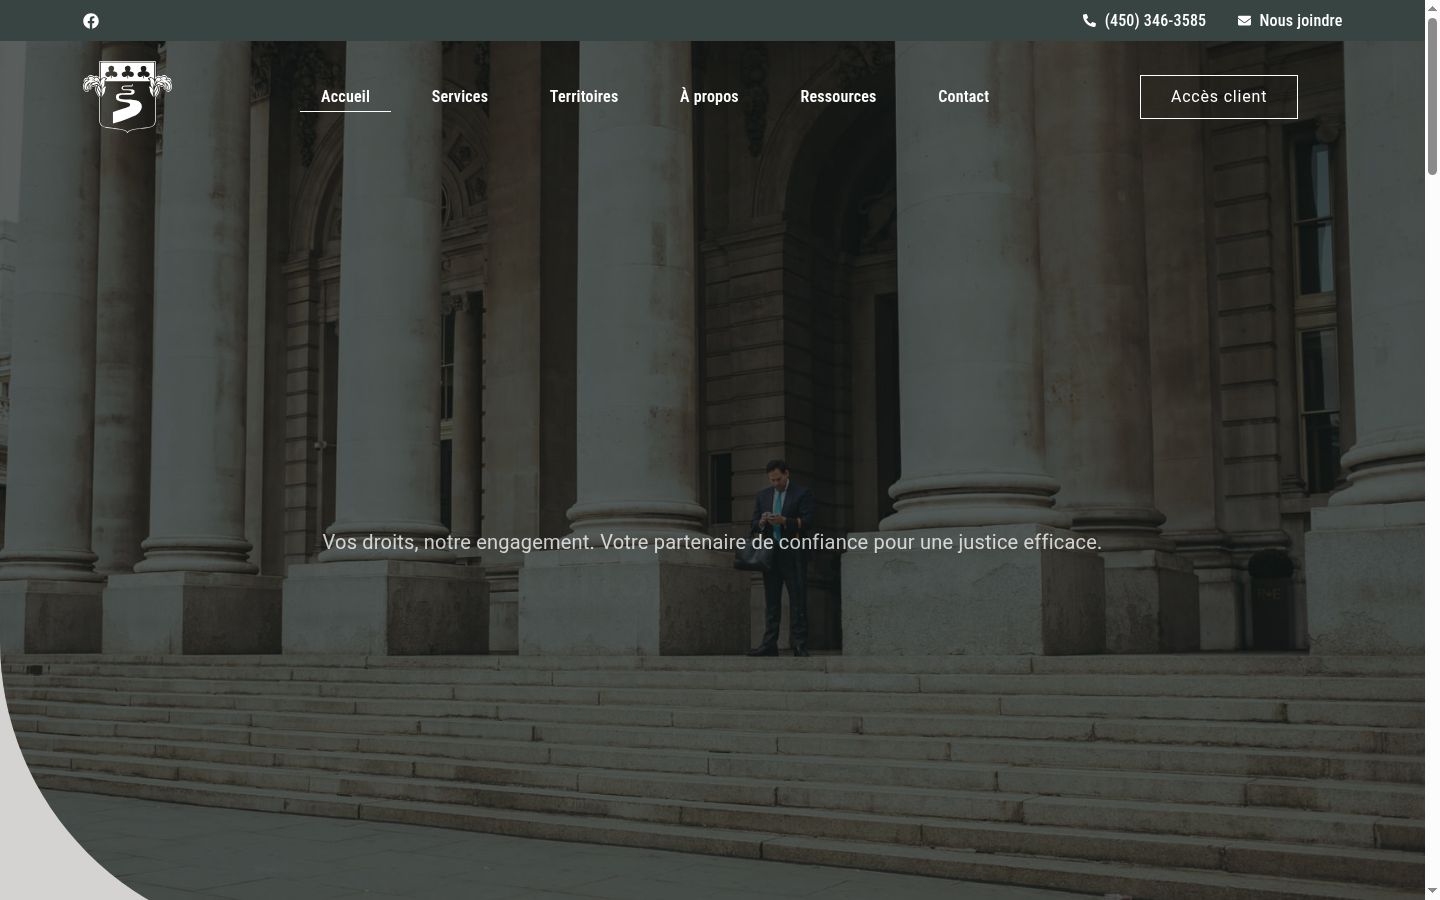
Task: Go to the Accueil menu item
Action: click(x=345, y=96)
